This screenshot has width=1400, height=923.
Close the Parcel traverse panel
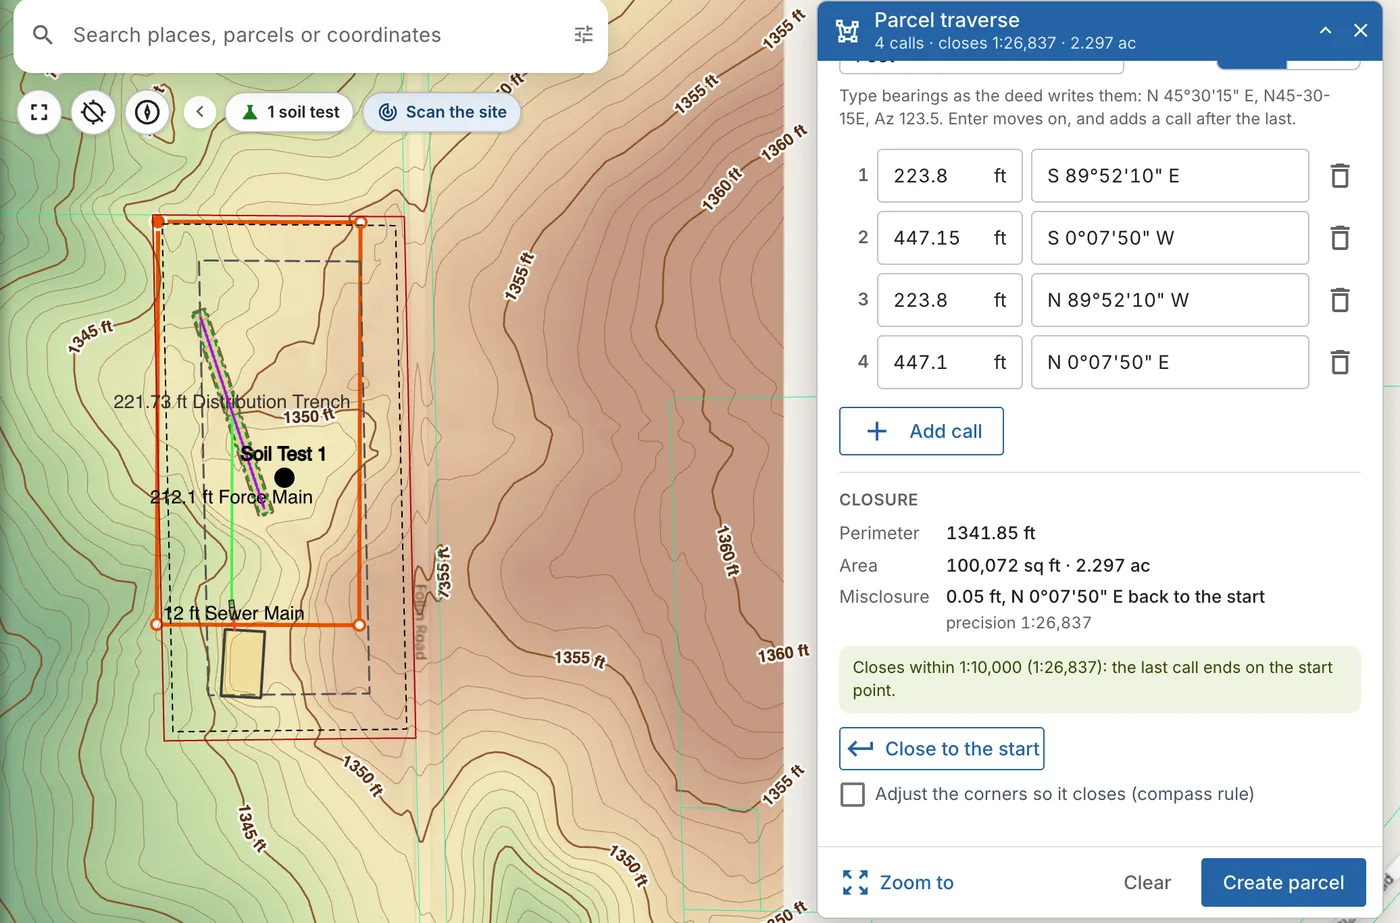(x=1360, y=30)
